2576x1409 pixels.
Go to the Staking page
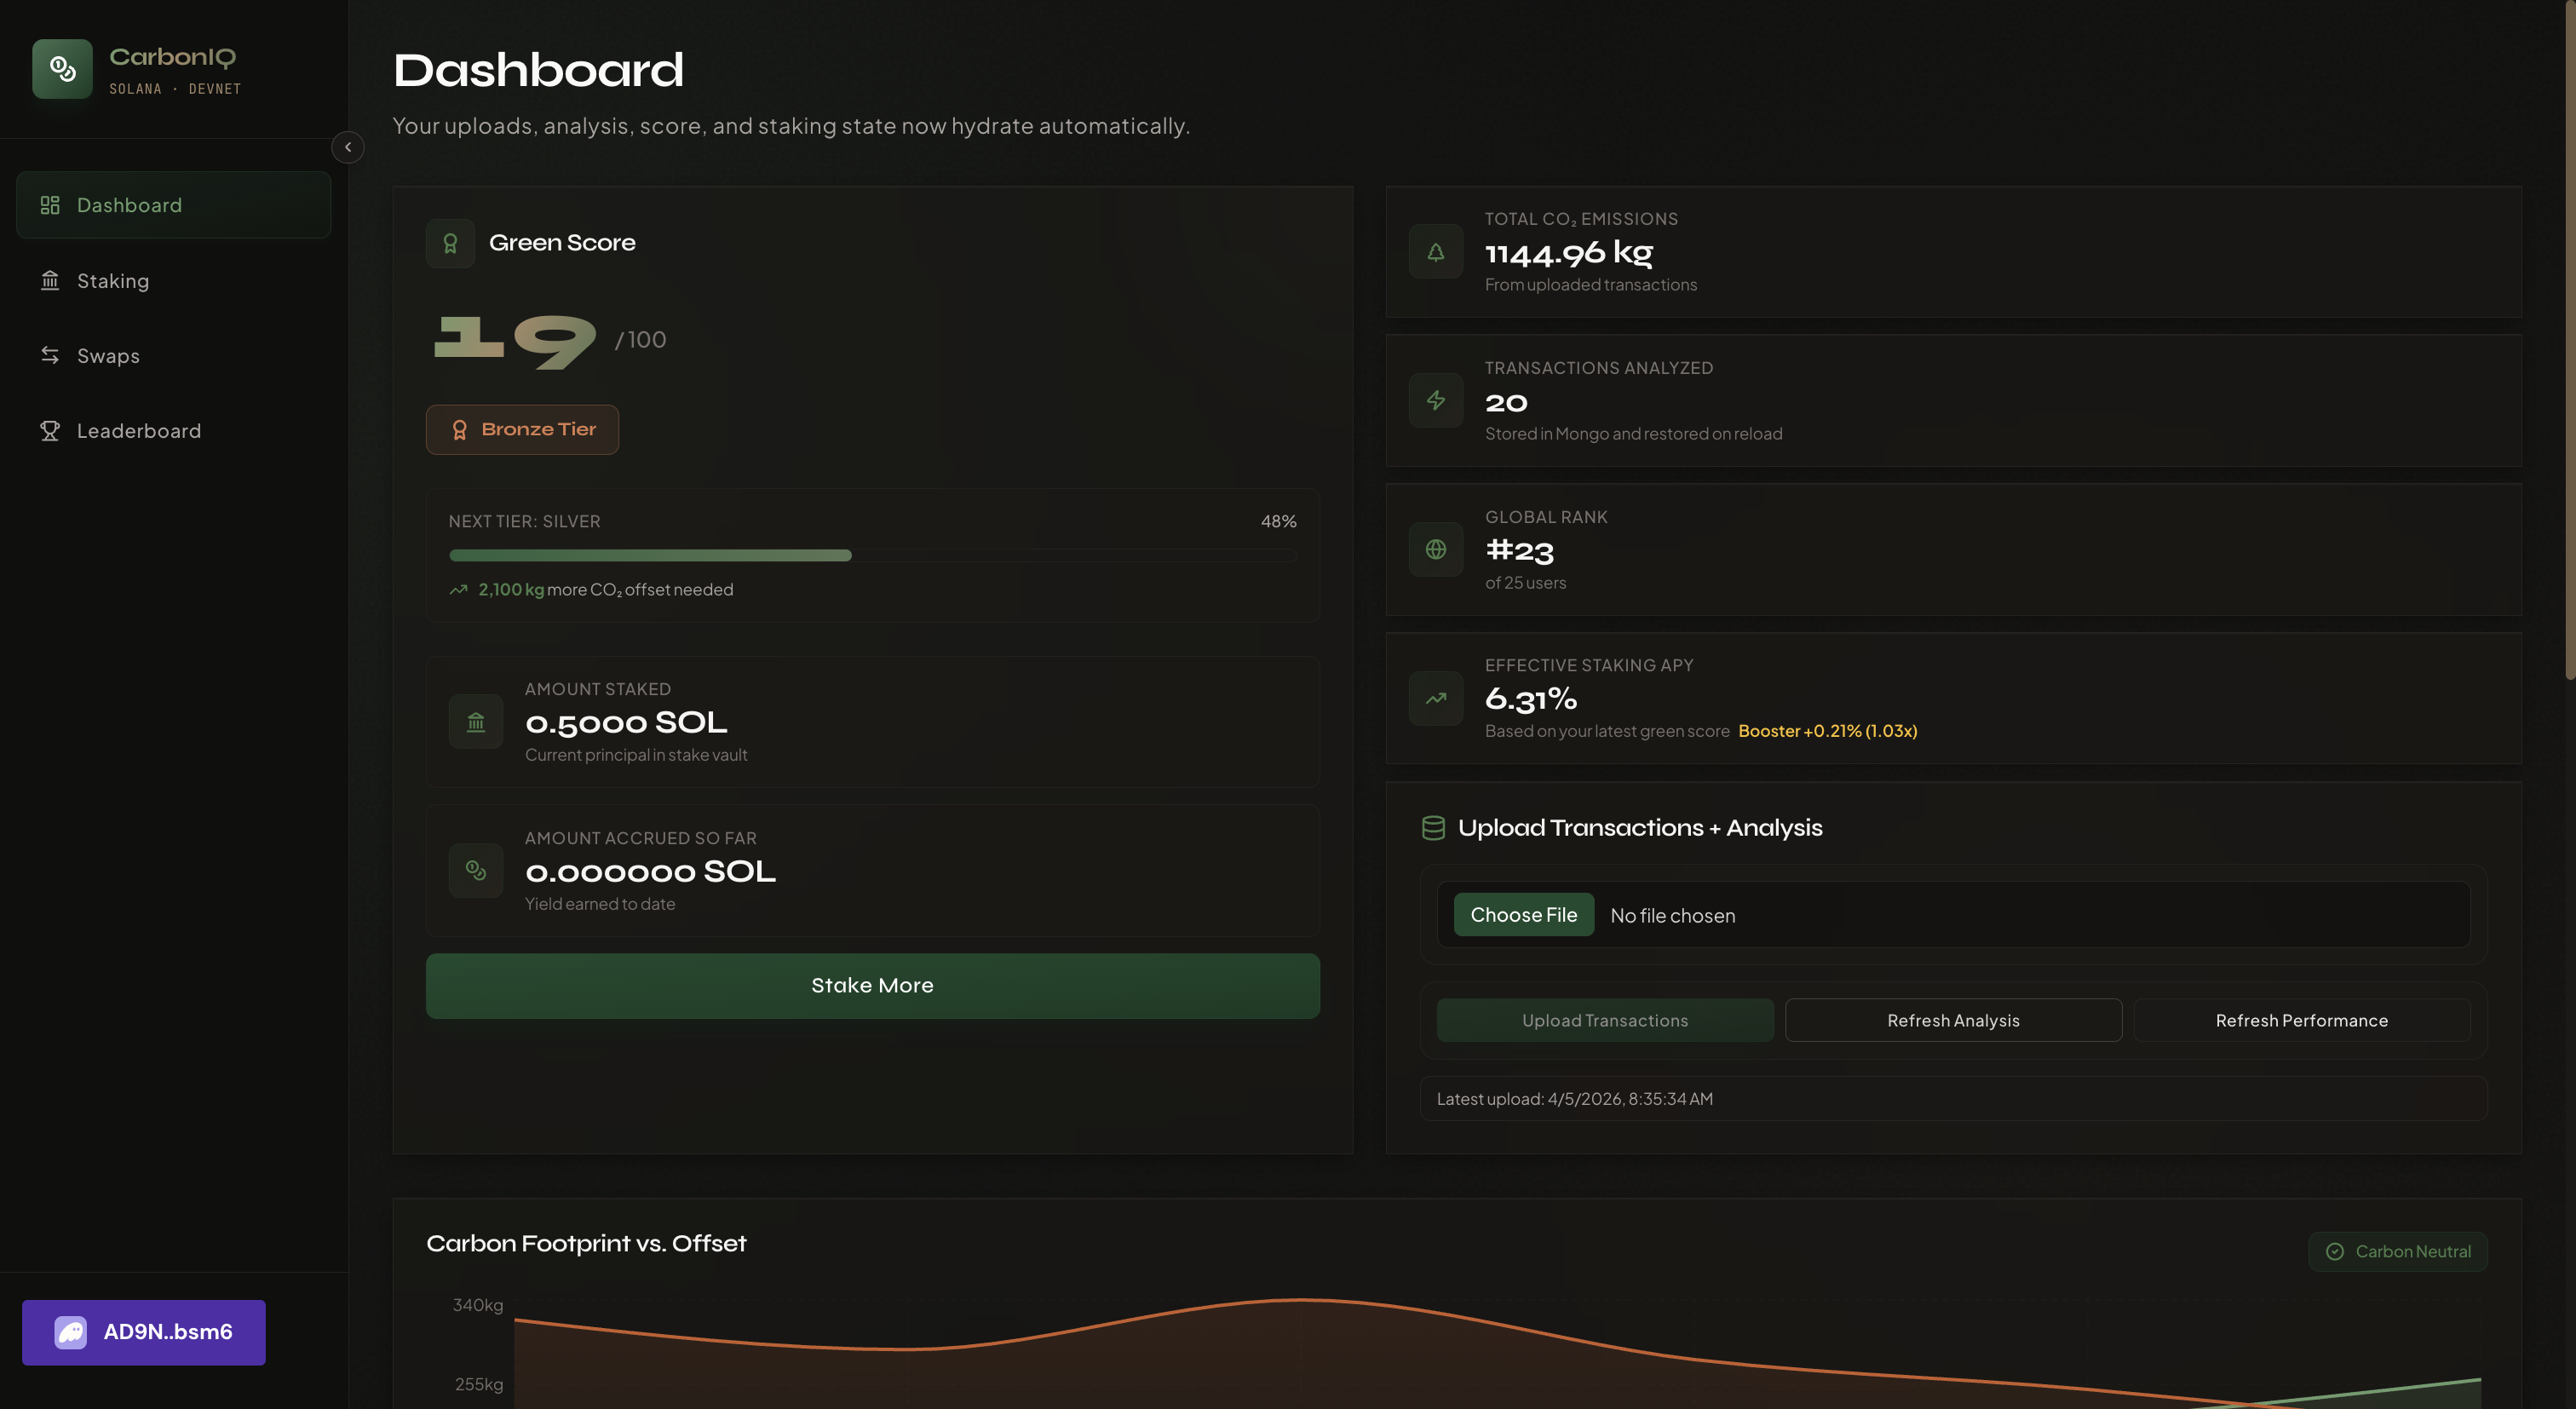[x=112, y=281]
